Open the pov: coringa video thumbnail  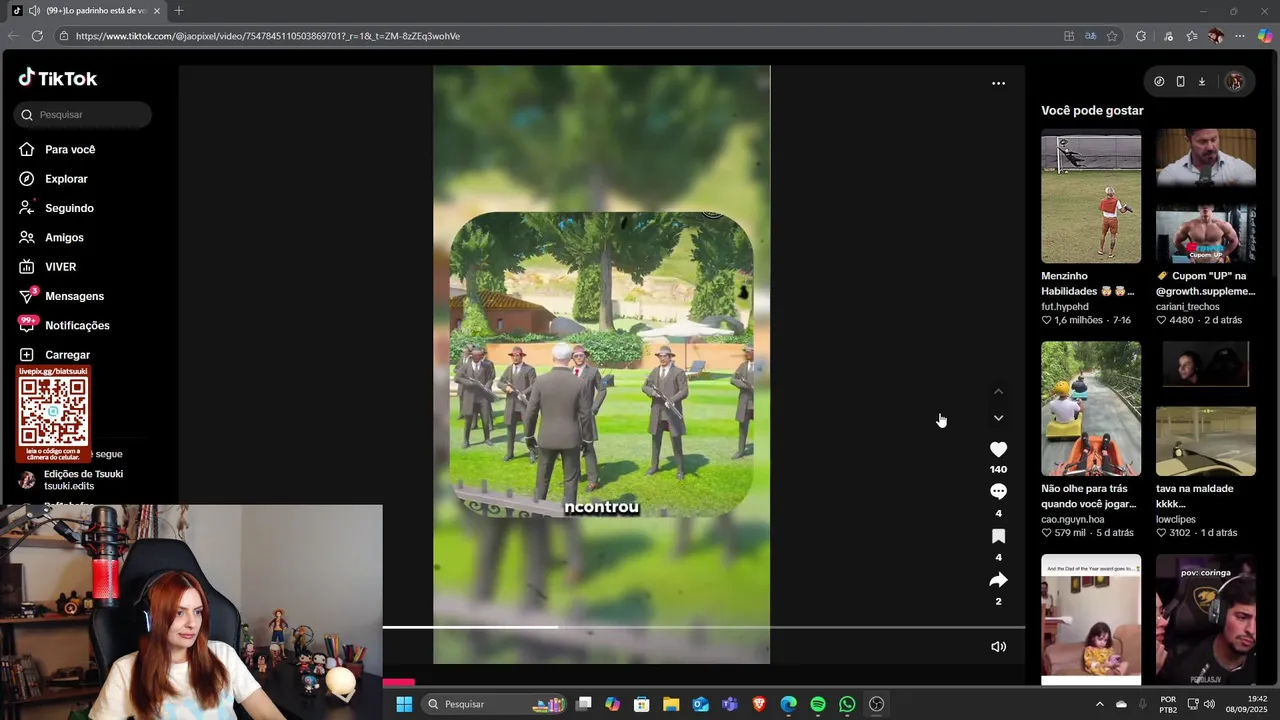pyautogui.click(x=1206, y=620)
